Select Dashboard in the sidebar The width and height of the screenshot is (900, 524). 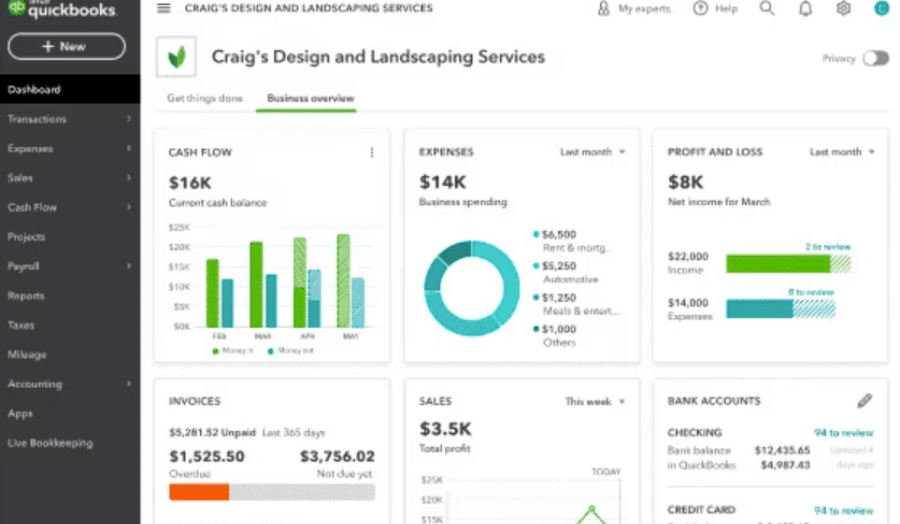70,90
